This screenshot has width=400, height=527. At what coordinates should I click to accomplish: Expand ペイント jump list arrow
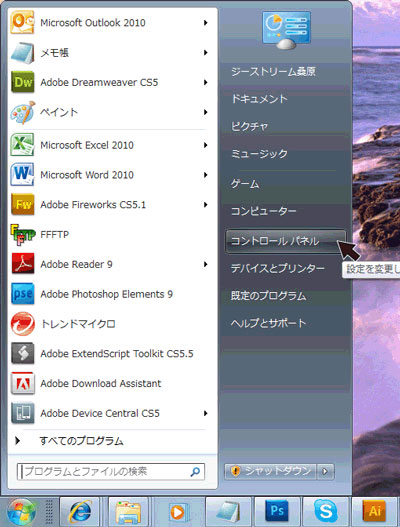(x=205, y=112)
